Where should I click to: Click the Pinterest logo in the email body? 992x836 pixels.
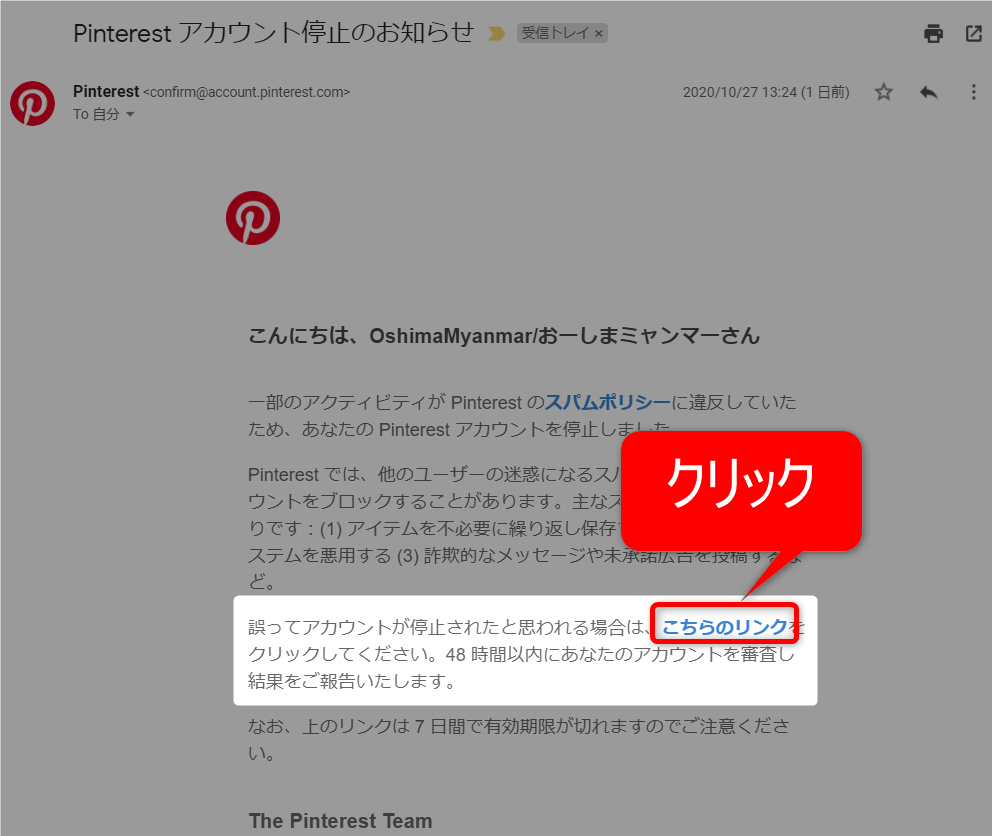tap(253, 218)
